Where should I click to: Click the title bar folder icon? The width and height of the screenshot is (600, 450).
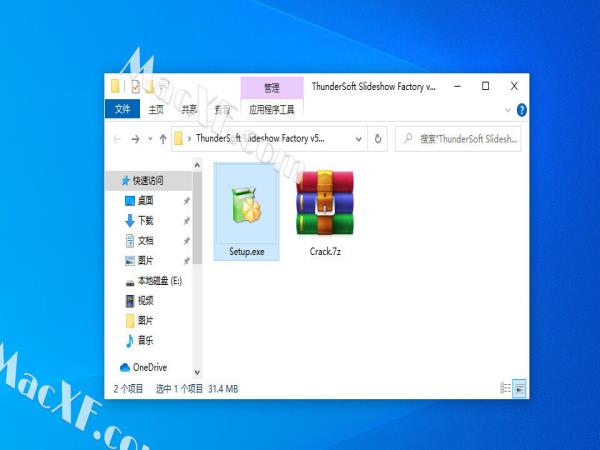click(x=116, y=86)
